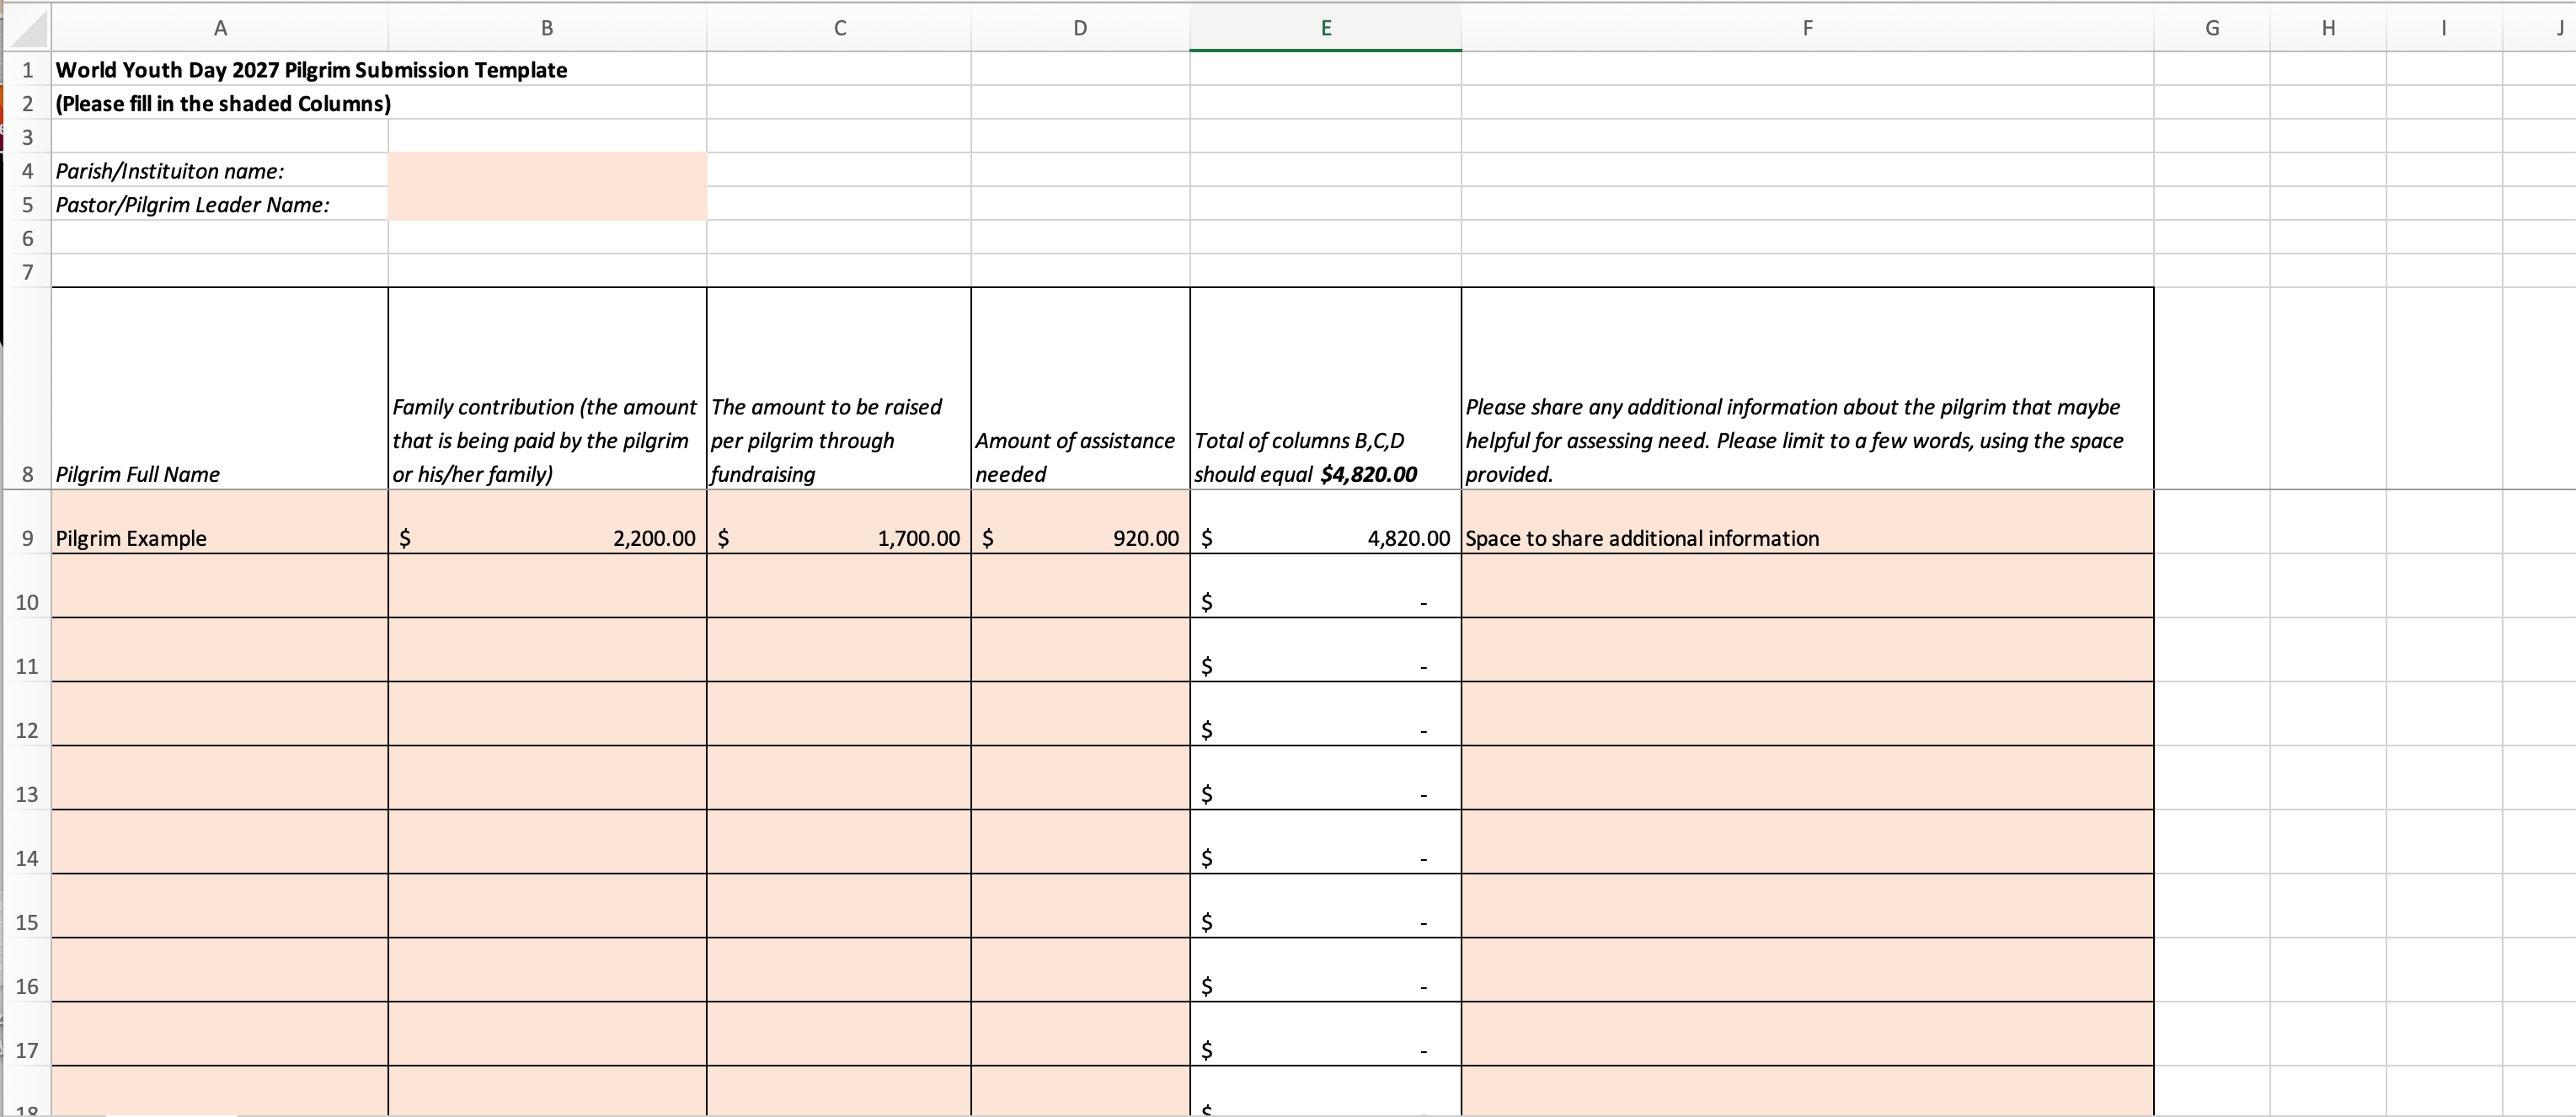Click column E header

pos(1325,28)
